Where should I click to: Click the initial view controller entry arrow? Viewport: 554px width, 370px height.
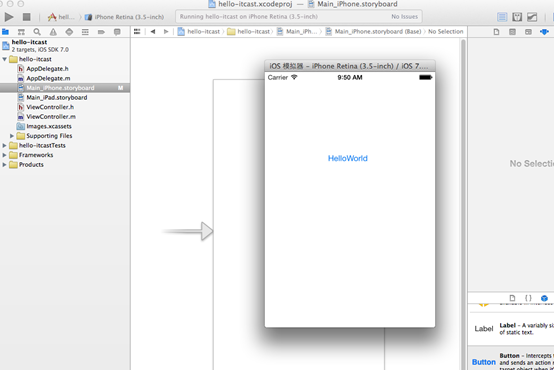pos(188,231)
